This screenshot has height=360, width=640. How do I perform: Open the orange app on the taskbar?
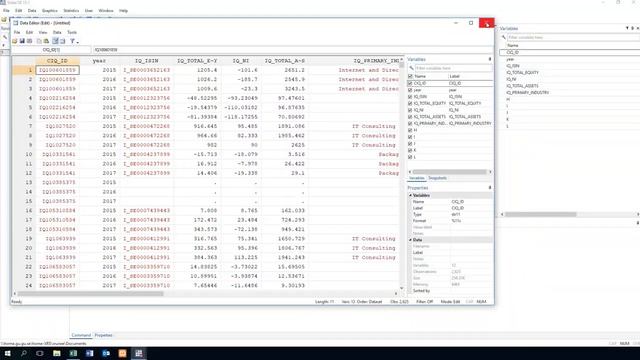coord(122,353)
